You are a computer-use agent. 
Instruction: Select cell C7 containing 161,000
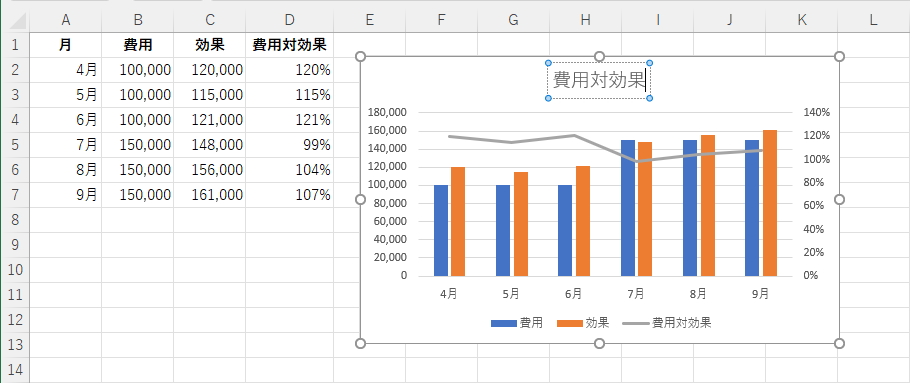[210, 195]
